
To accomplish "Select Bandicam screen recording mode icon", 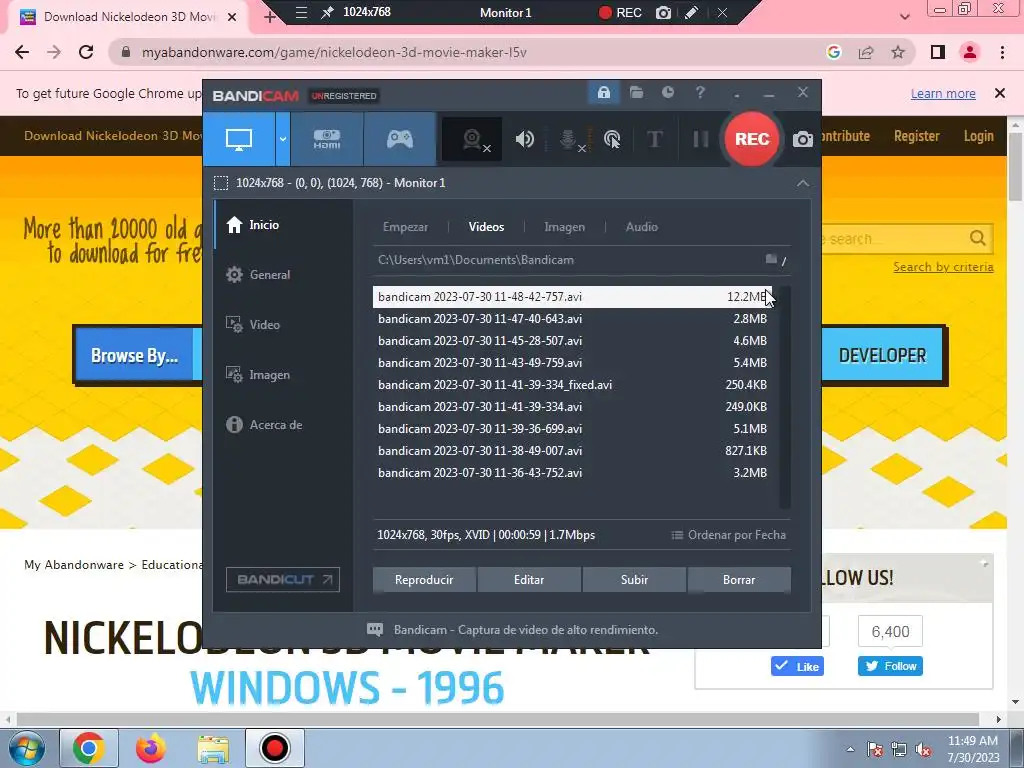I will [239, 139].
